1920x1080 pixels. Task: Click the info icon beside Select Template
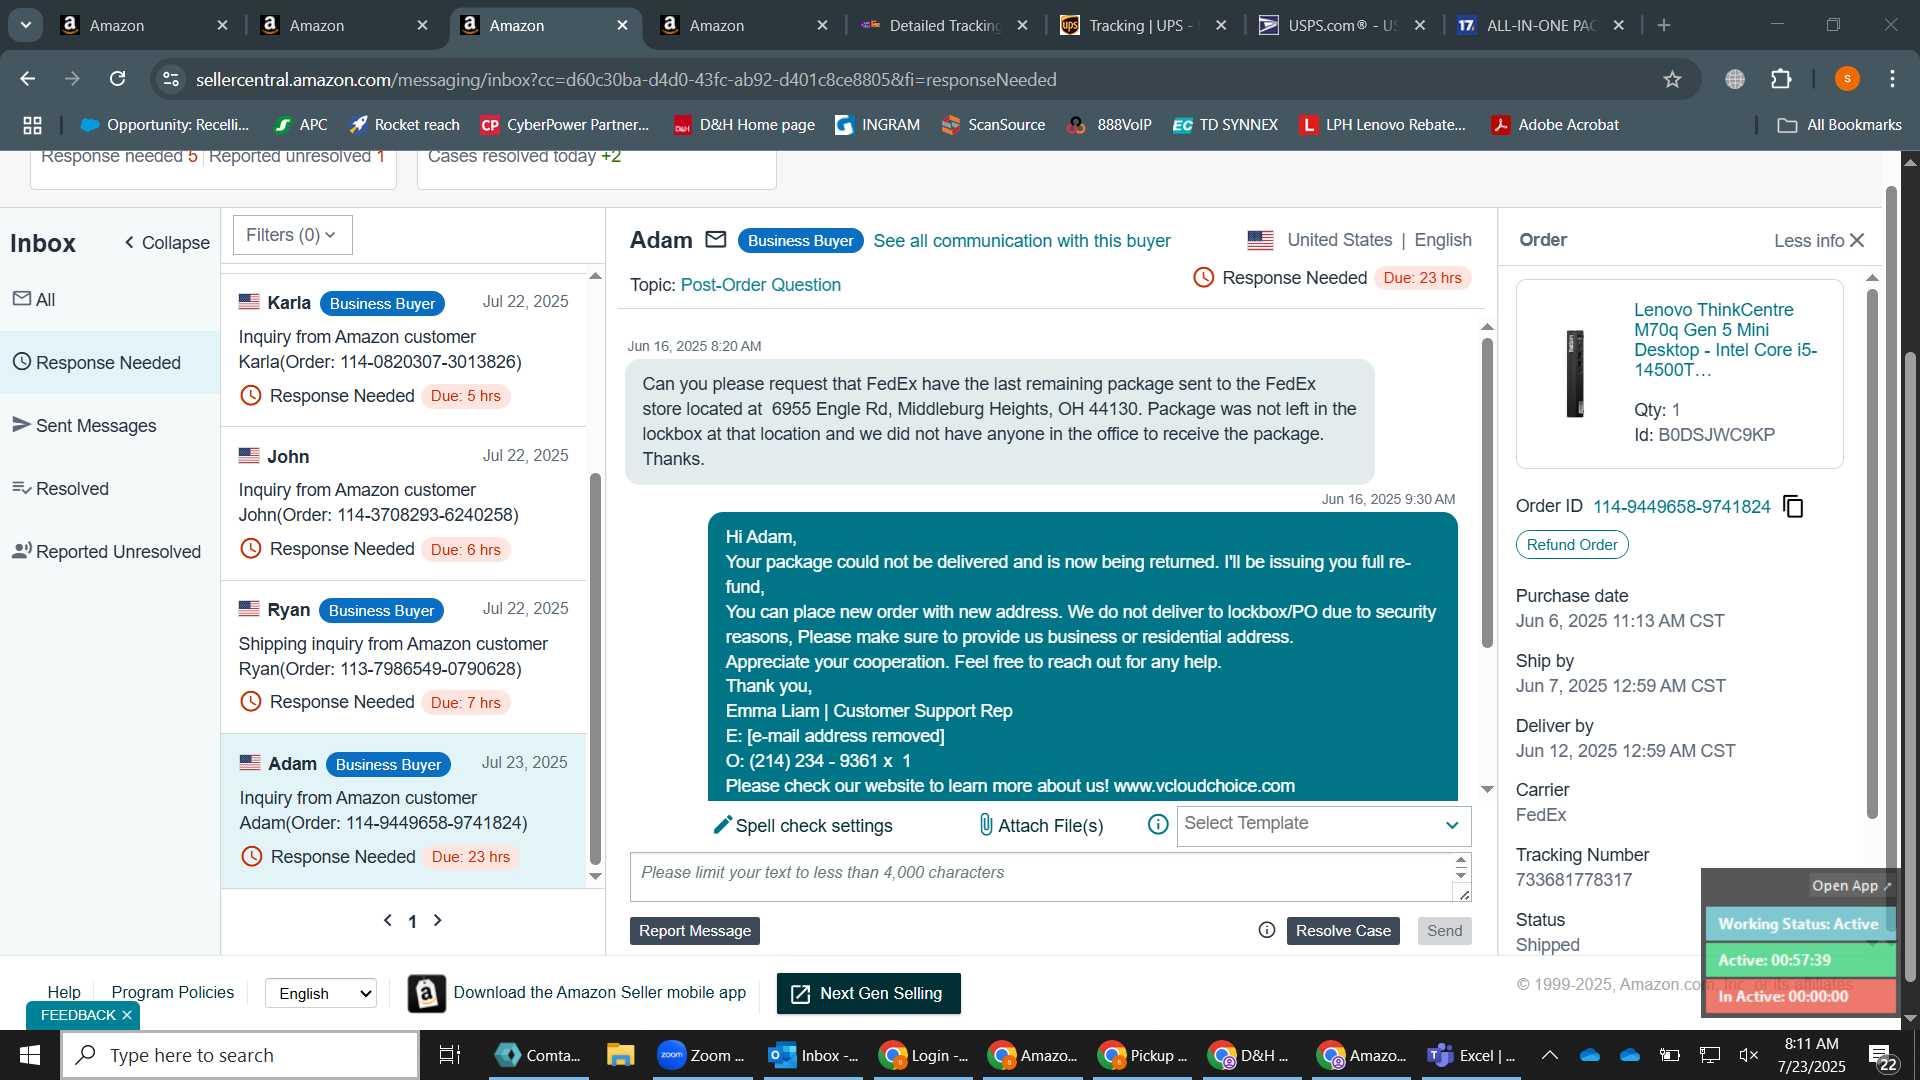coord(1157,825)
